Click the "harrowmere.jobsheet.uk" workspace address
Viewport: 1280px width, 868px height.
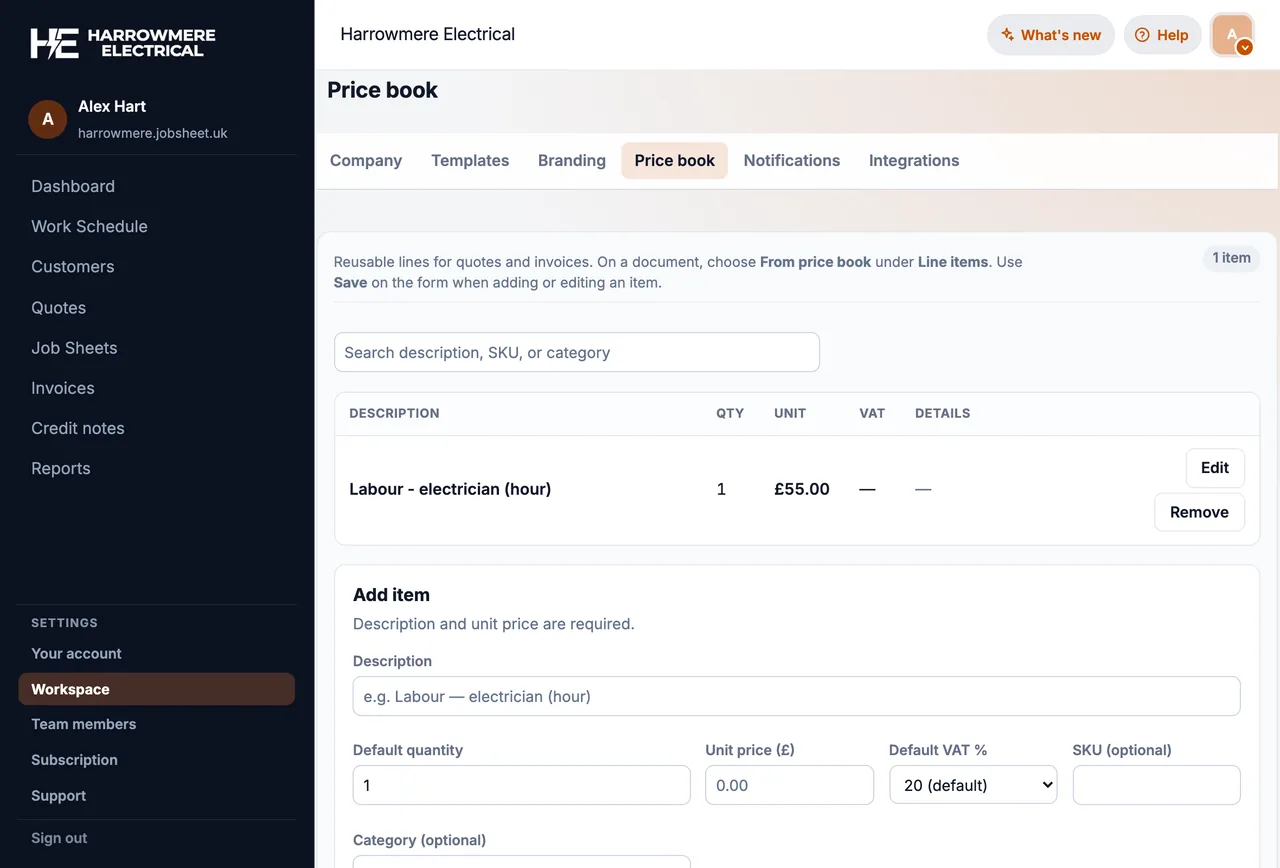click(x=153, y=133)
